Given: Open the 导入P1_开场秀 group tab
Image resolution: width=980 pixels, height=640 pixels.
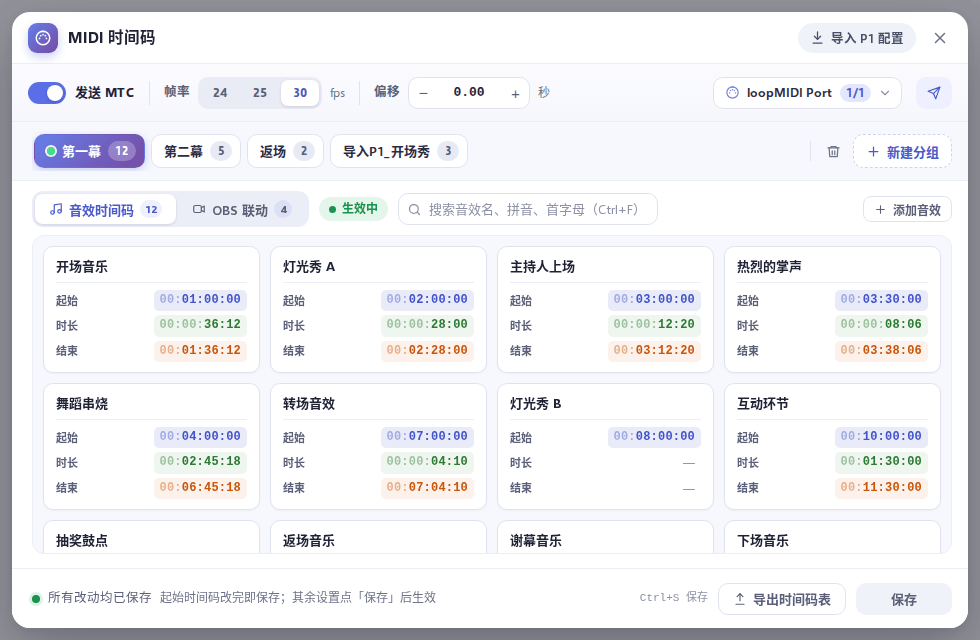Looking at the screenshot, I should pos(399,151).
